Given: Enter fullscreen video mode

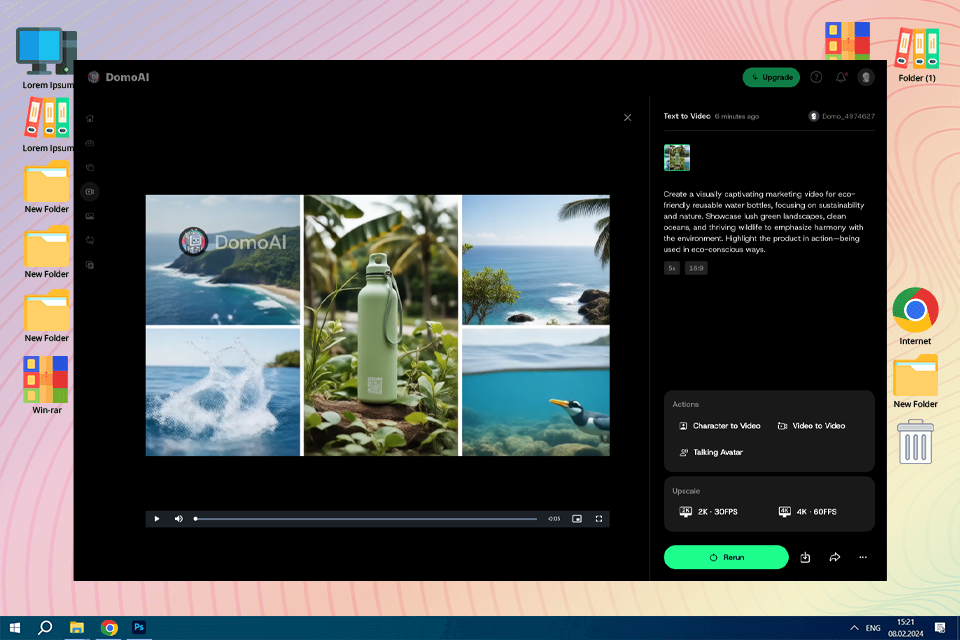Looking at the screenshot, I should click(x=599, y=519).
